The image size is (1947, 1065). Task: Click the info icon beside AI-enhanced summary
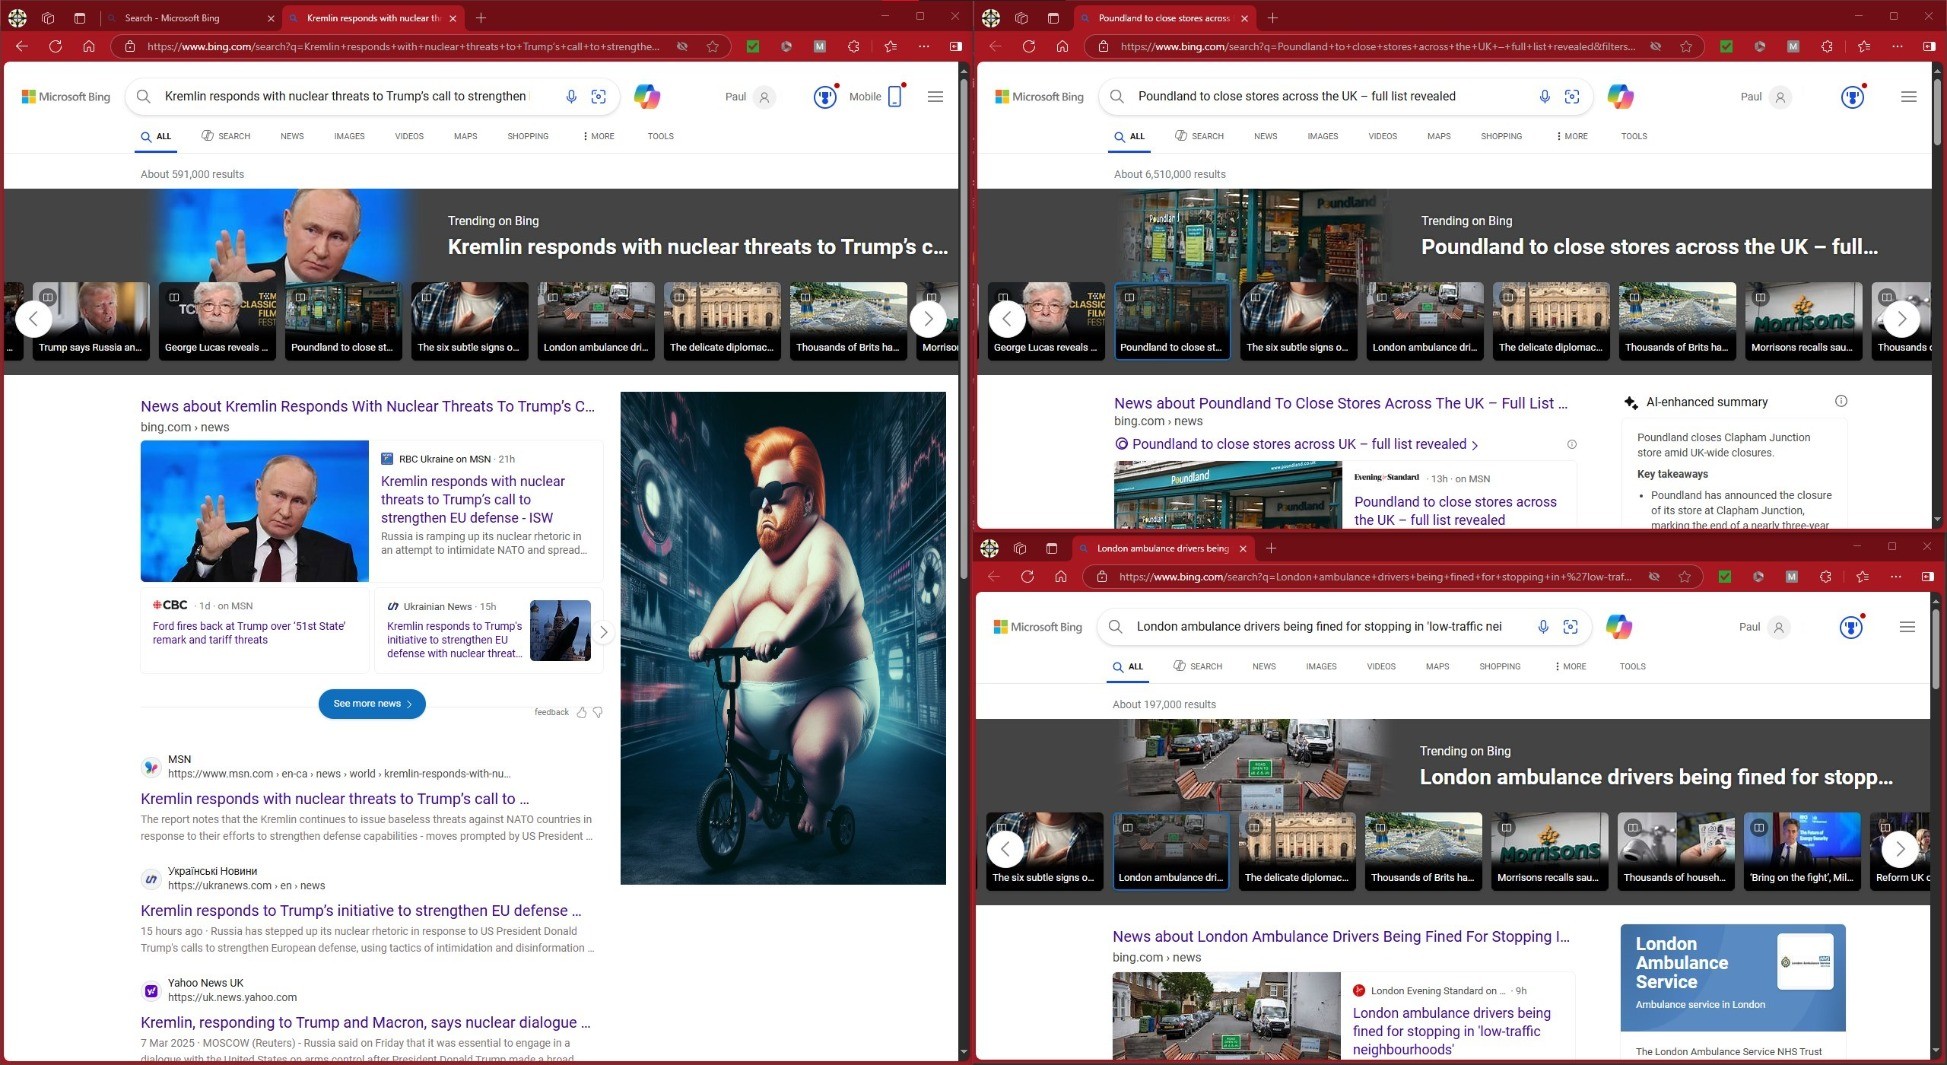(1841, 402)
